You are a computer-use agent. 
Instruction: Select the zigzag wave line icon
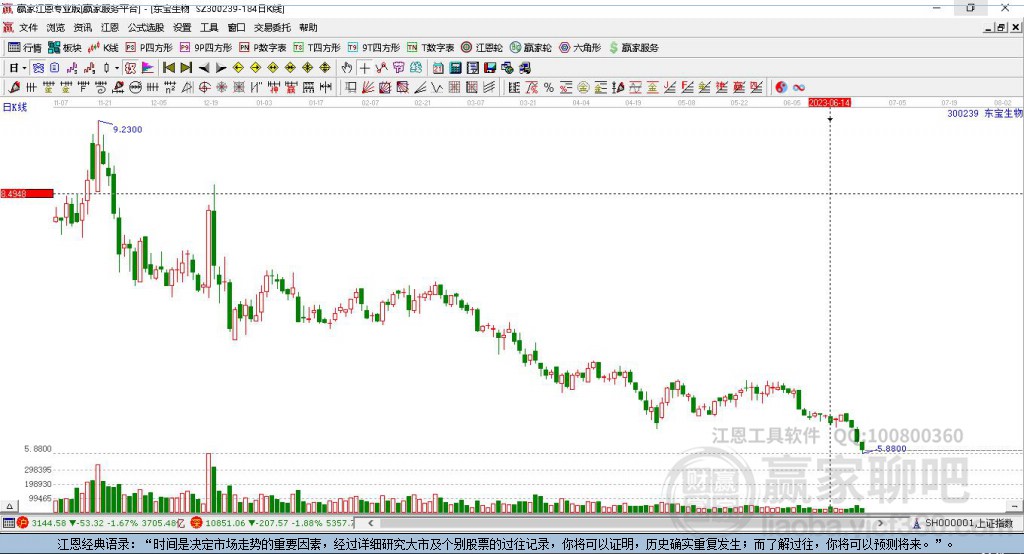pos(436,88)
